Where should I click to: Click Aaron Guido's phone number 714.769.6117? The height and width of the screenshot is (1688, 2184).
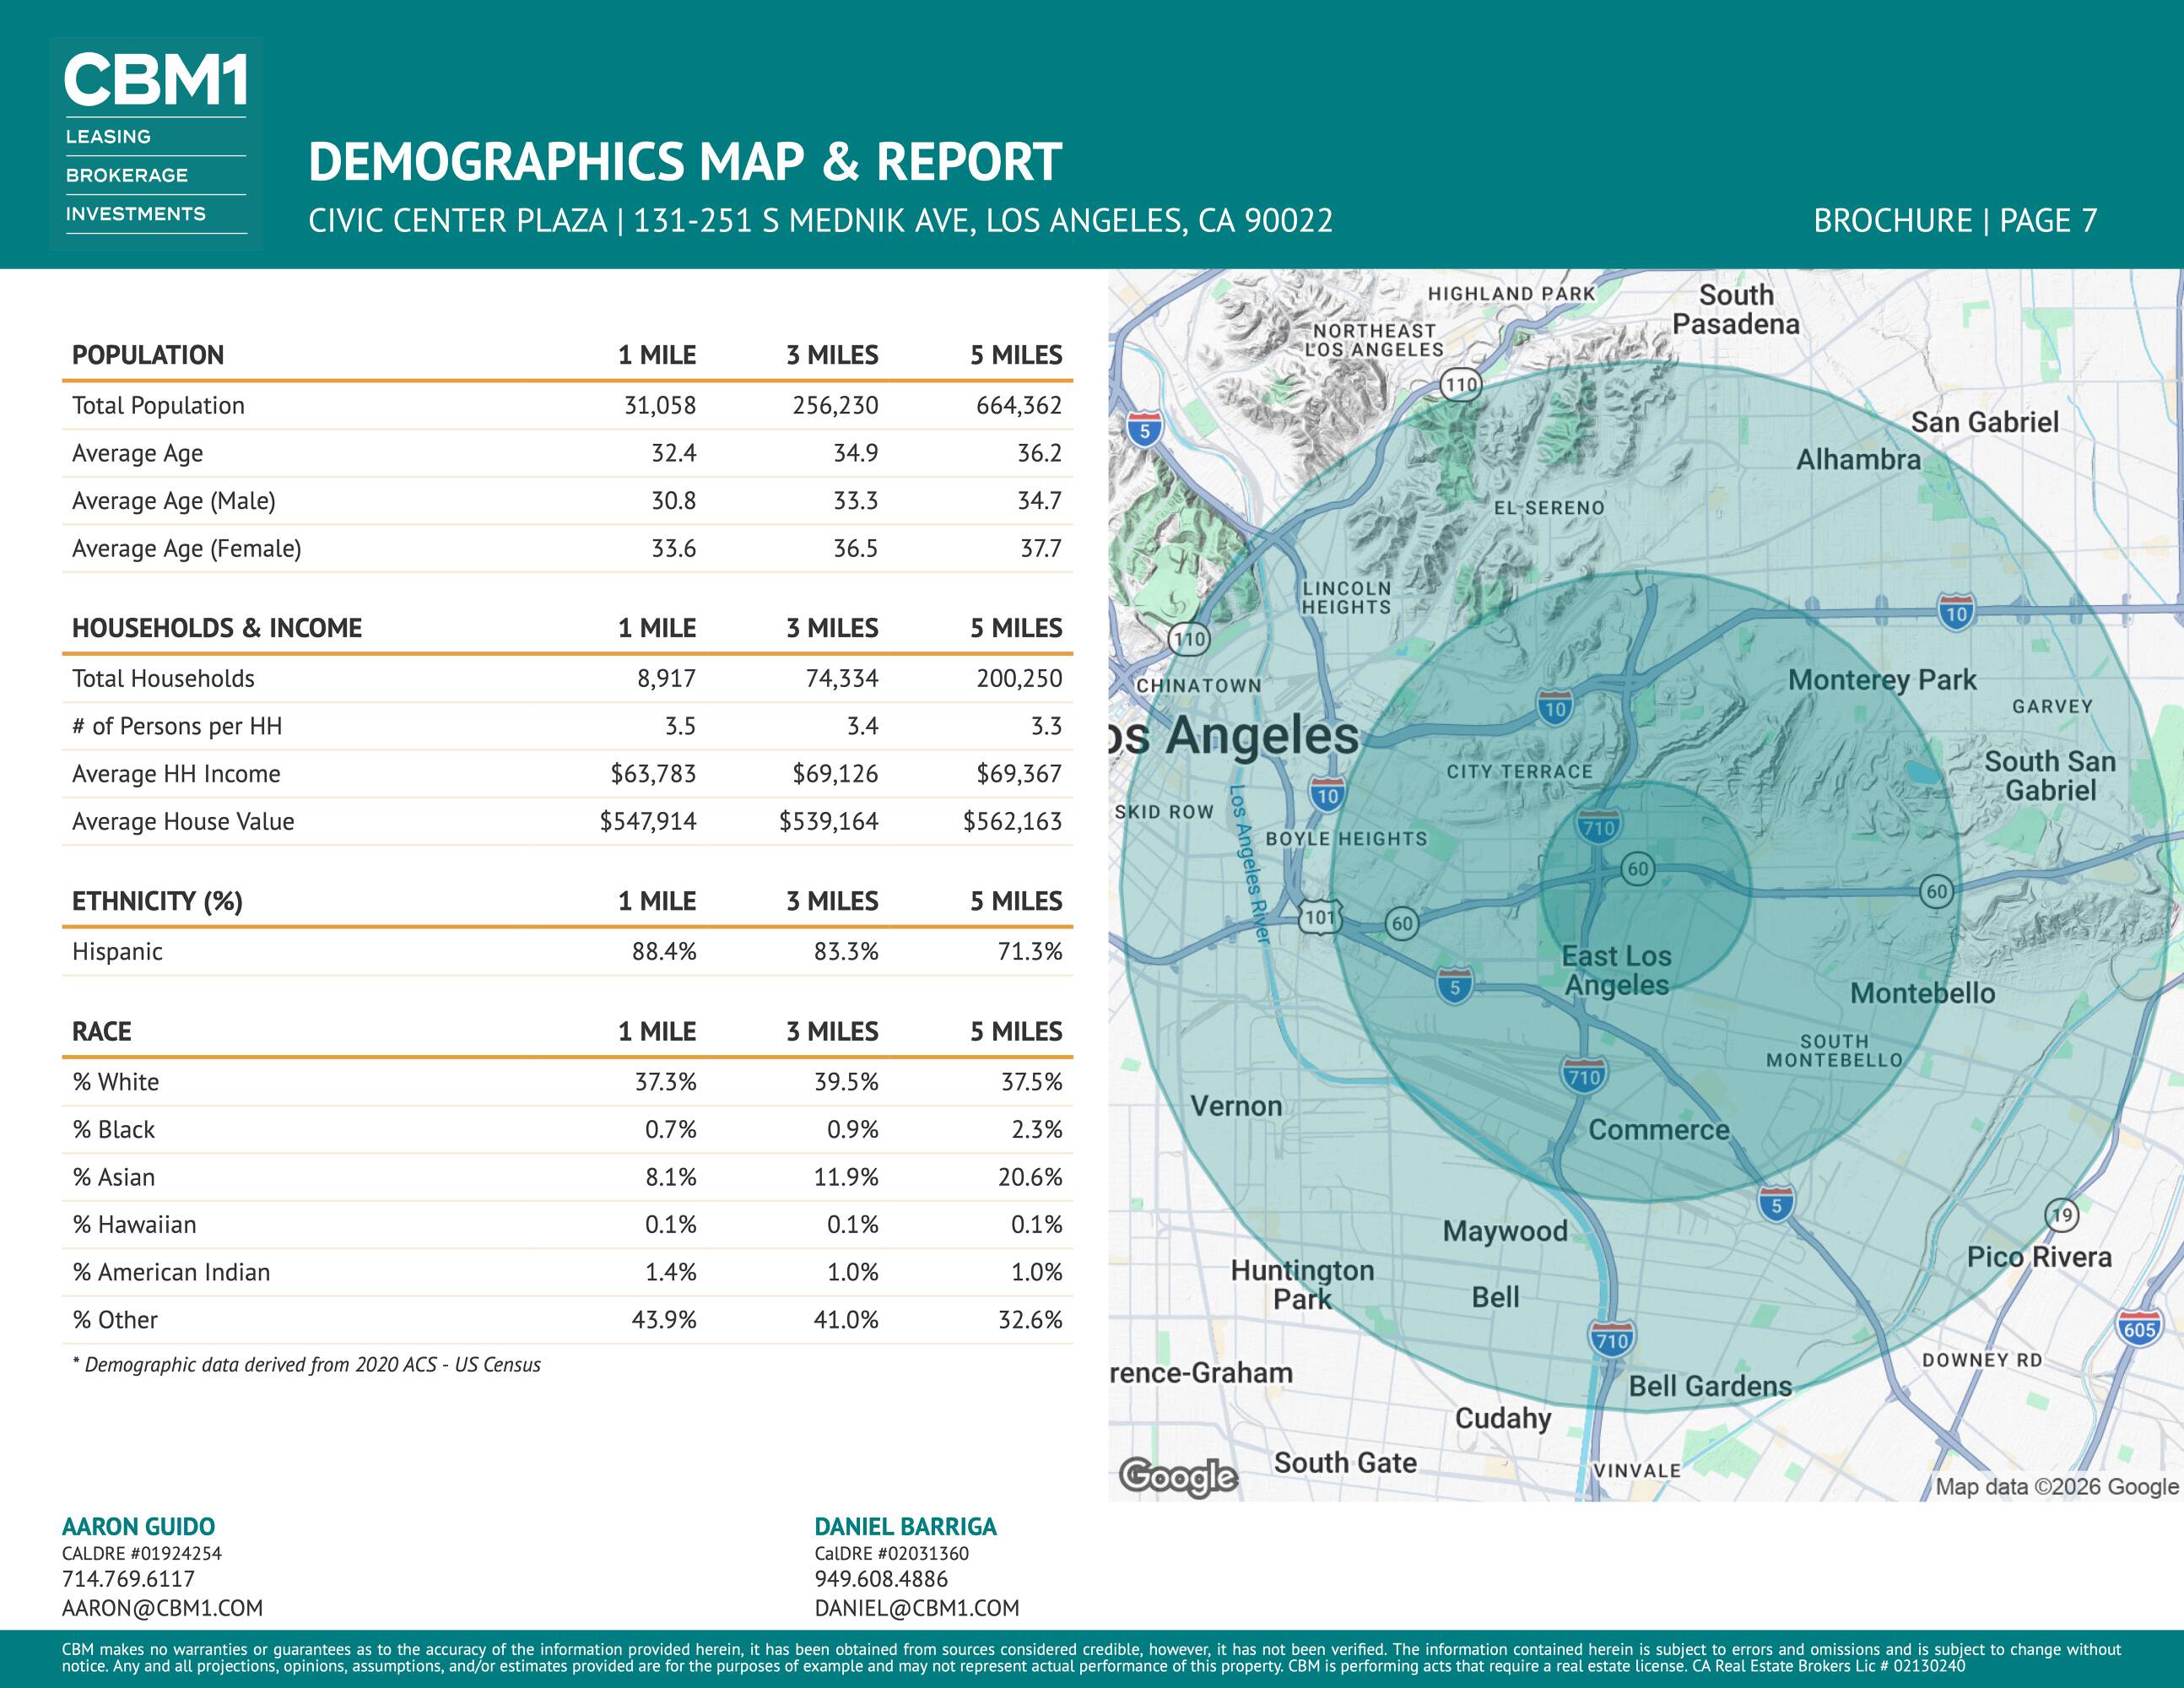[x=128, y=1579]
